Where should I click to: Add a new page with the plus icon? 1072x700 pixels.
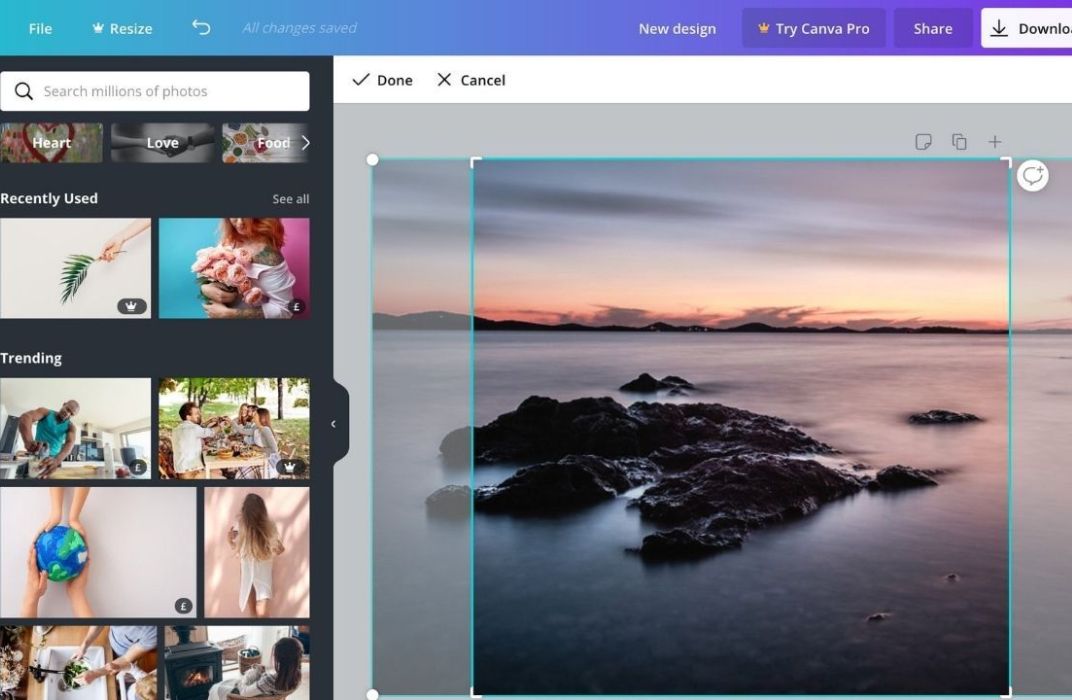pyautogui.click(x=995, y=141)
